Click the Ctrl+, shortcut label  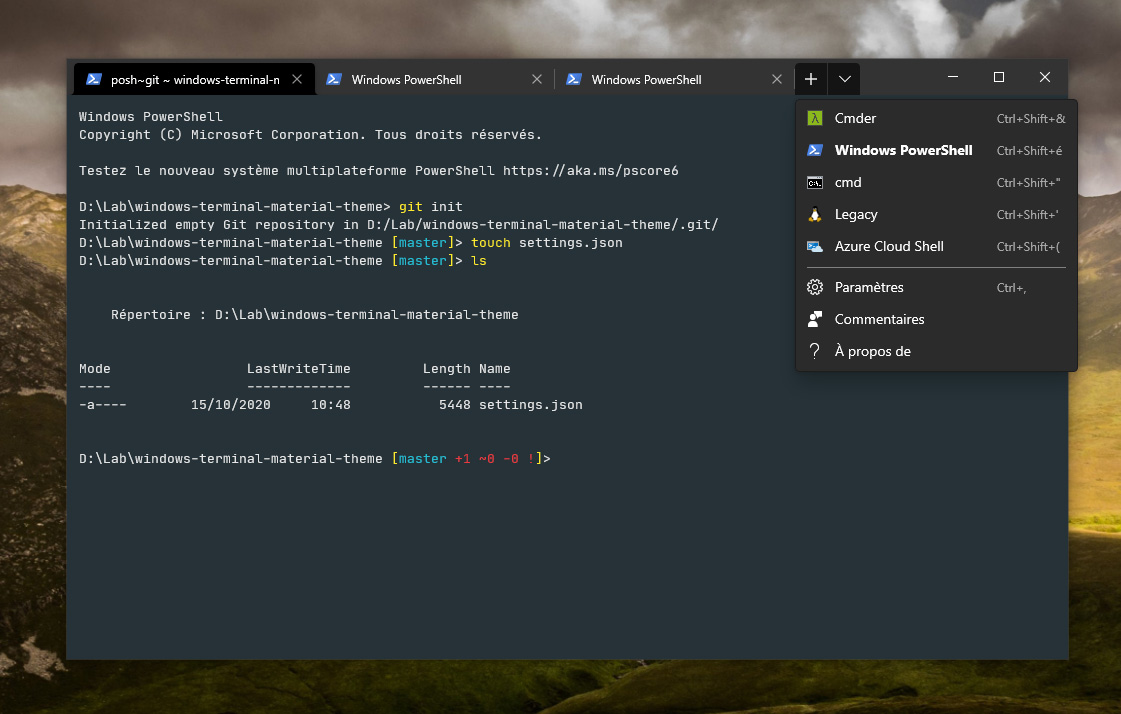pyautogui.click(x=1011, y=288)
